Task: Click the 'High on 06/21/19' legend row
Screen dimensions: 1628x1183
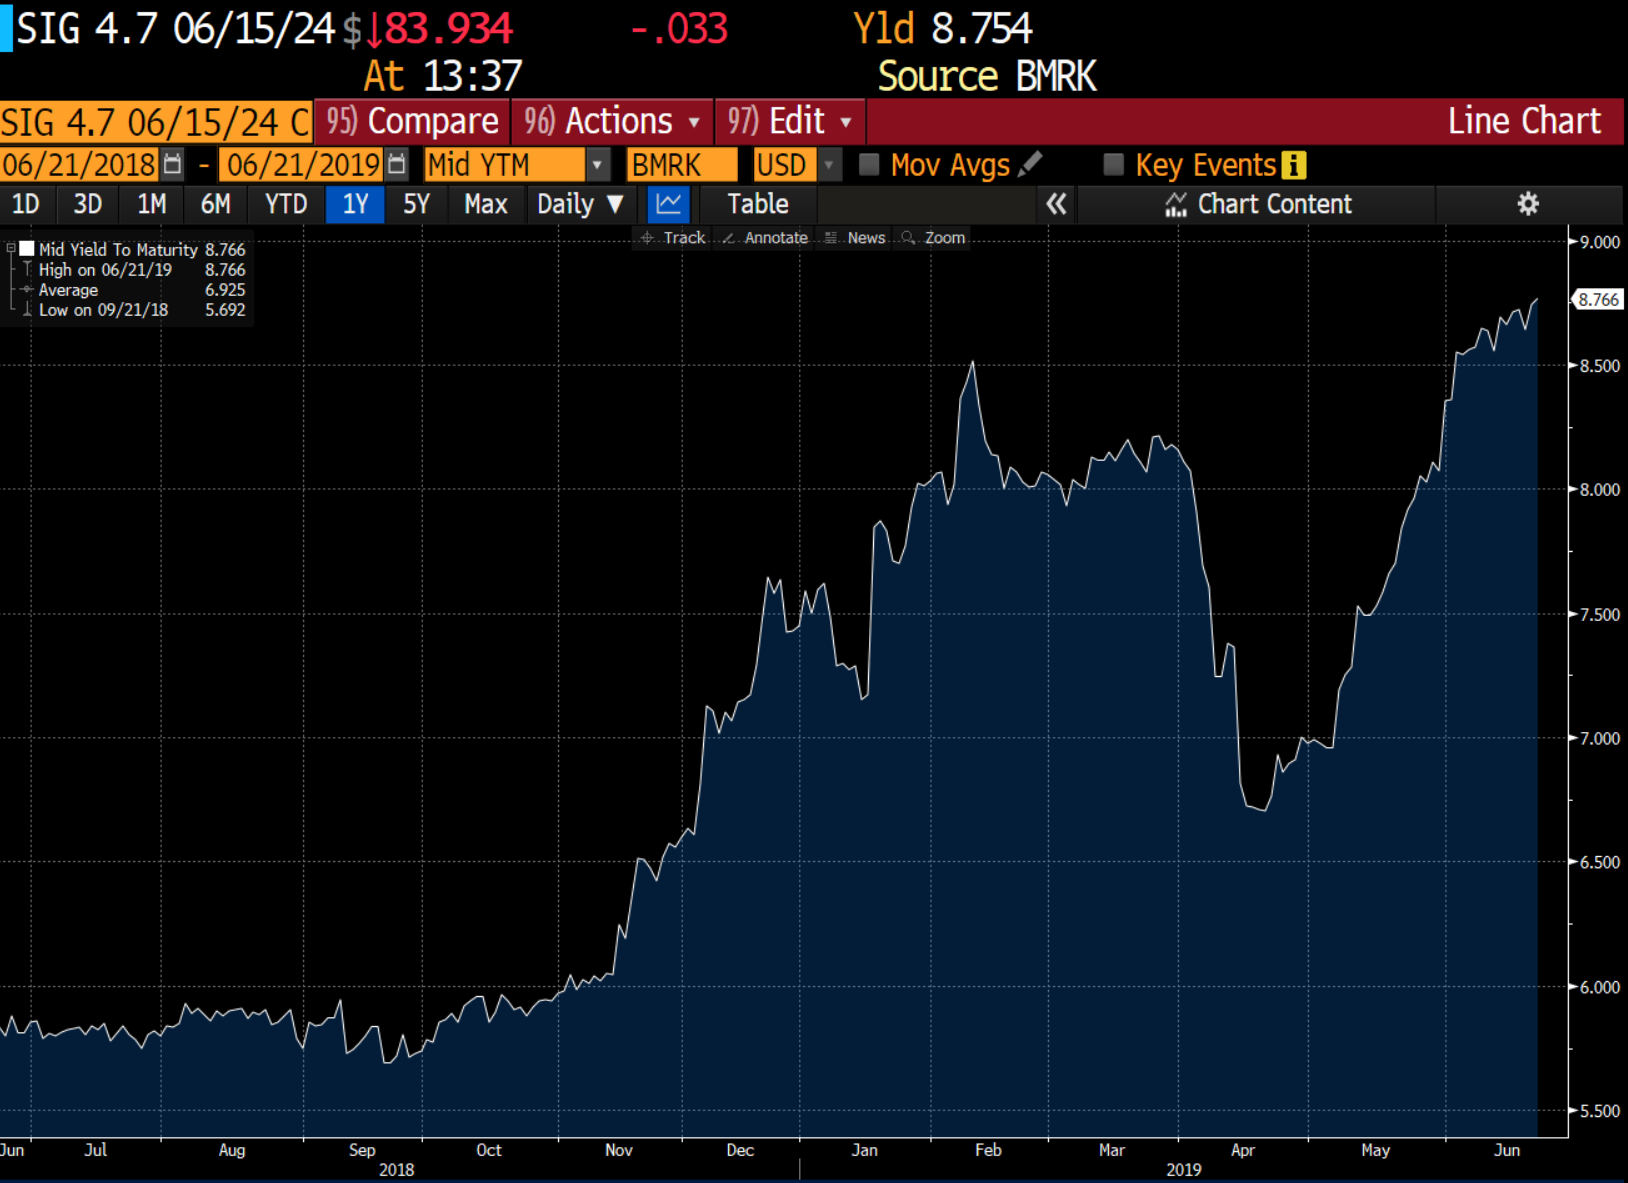Action: [x=141, y=270]
